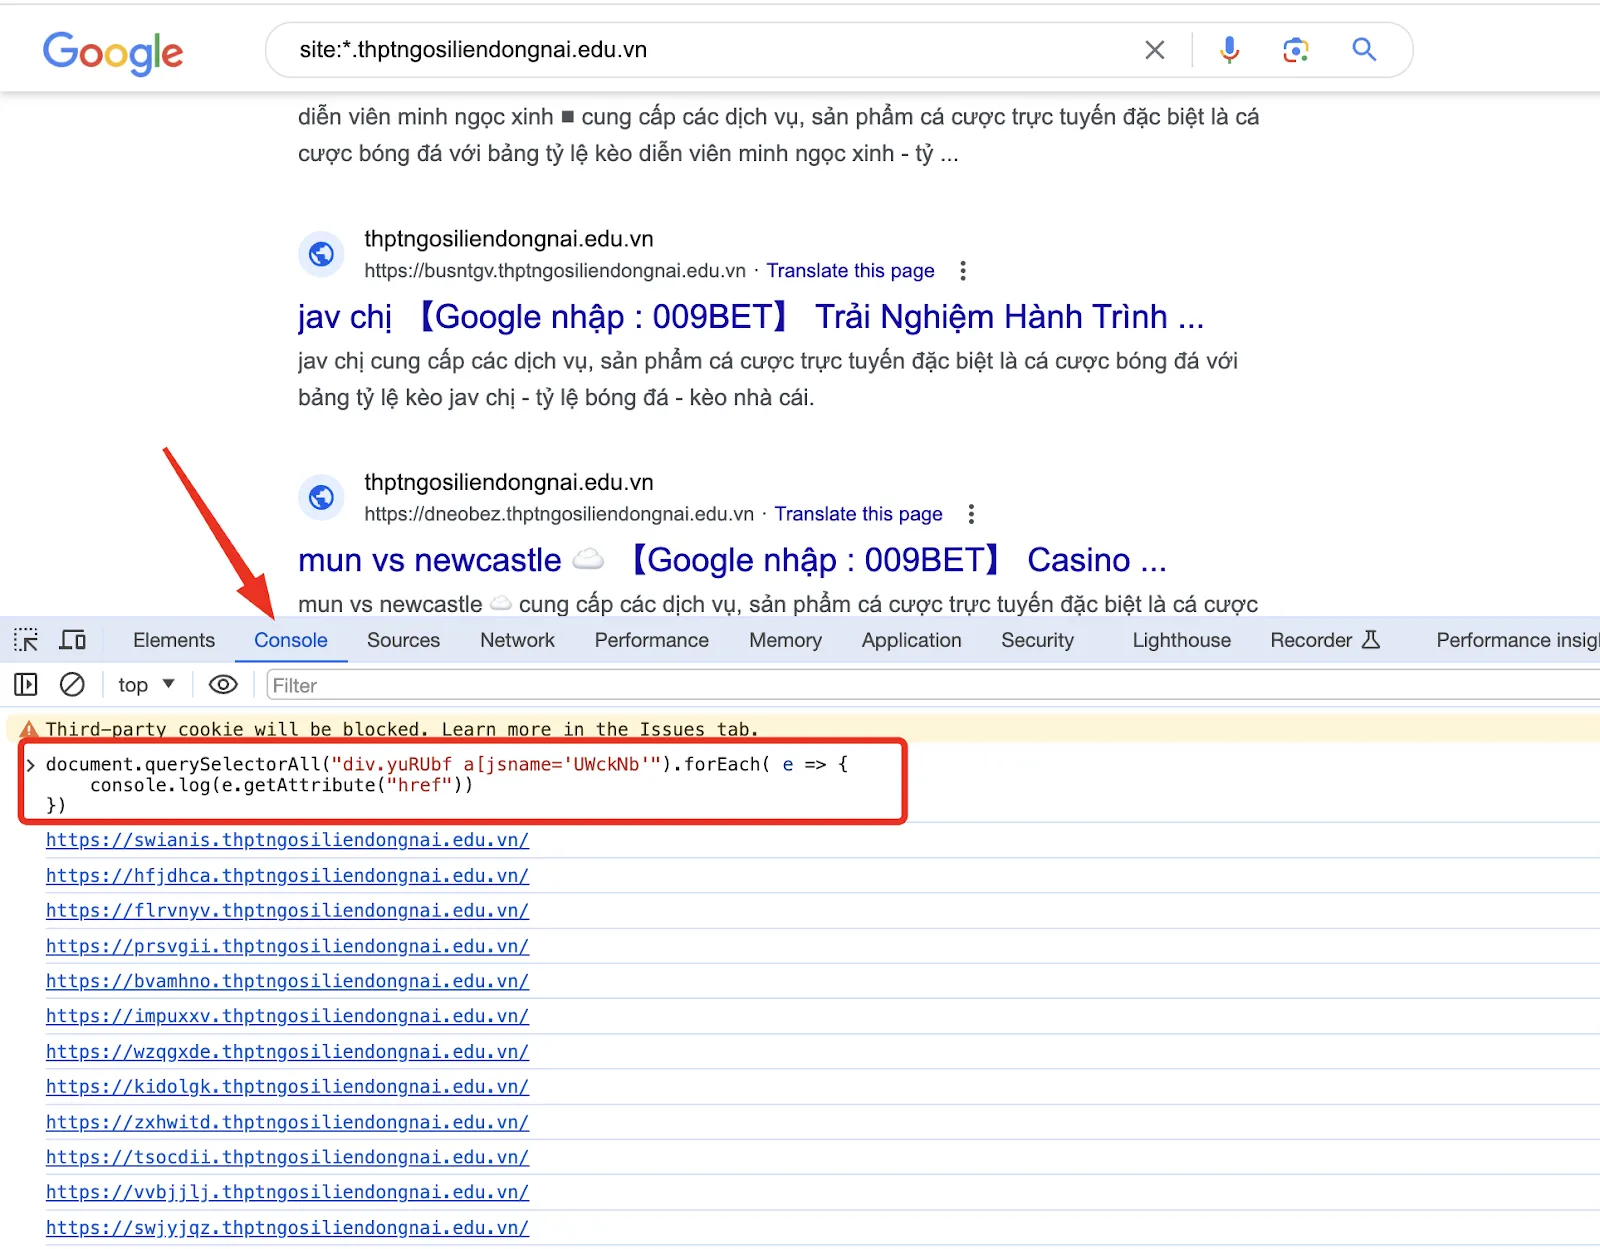Image resolution: width=1600 pixels, height=1249 pixels.
Task: Clear the search query with the X icon
Action: click(1154, 50)
